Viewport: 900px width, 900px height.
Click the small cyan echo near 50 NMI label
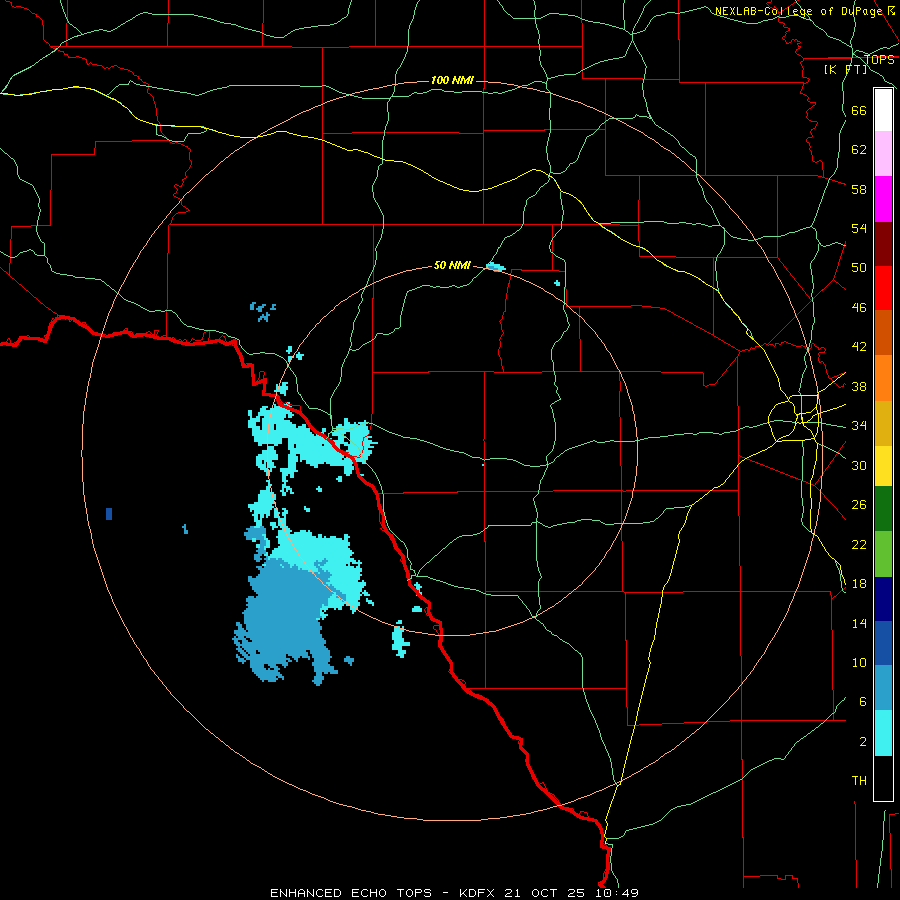pos(495,266)
